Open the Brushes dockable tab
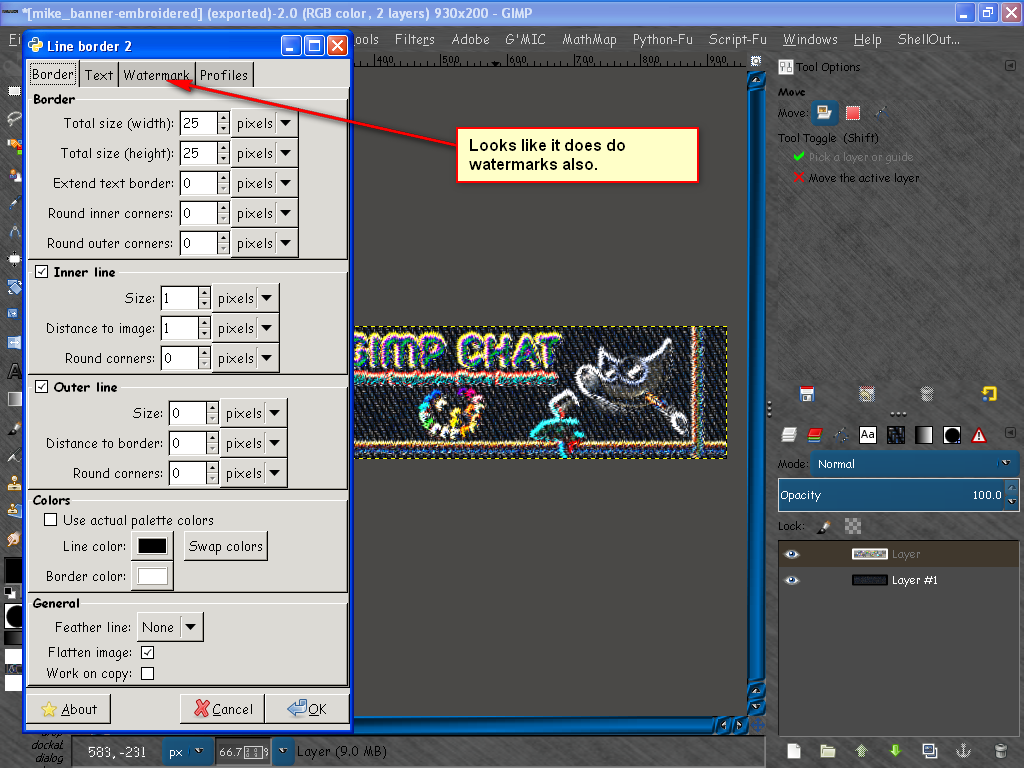This screenshot has height=768, width=1024. click(952, 435)
